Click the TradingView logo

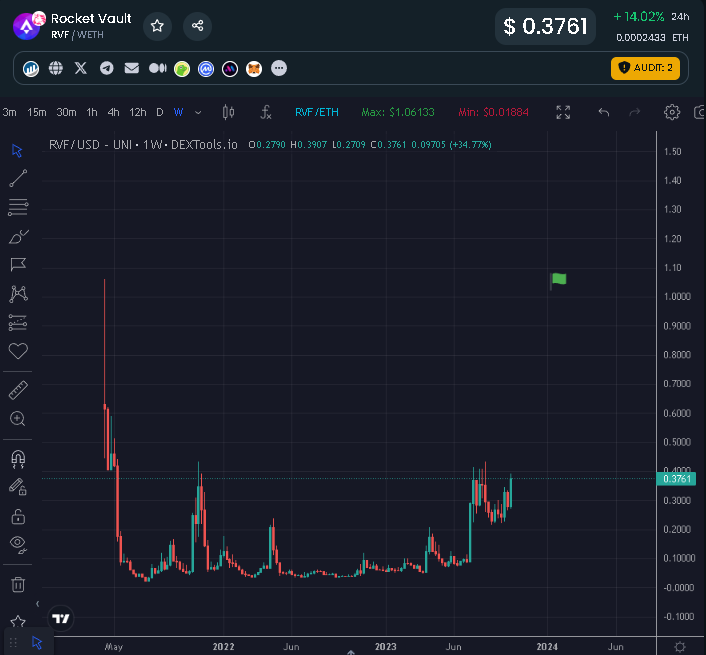coord(61,619)
